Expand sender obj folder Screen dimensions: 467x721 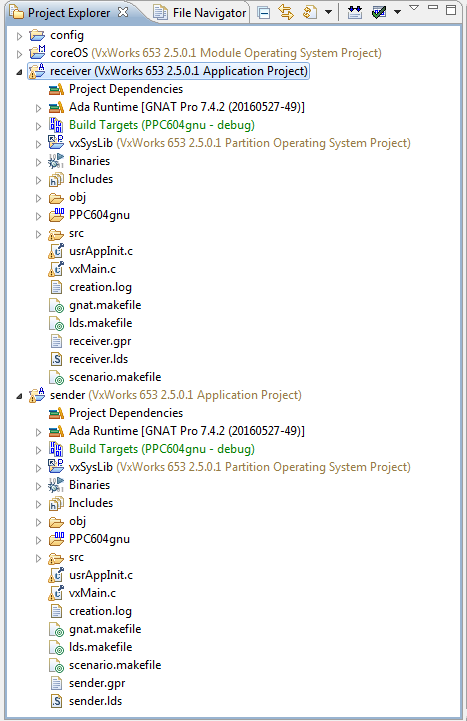pyautogui.click(x=39, y=522)
